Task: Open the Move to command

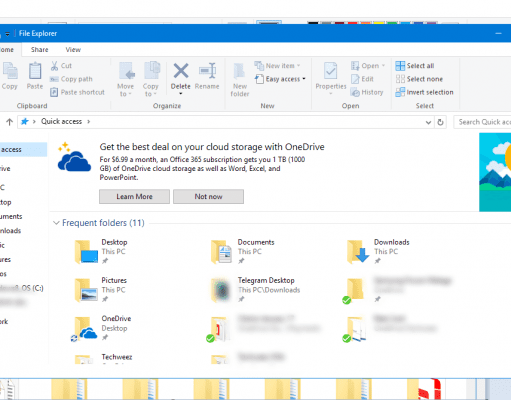Action: tap(125, 79)
